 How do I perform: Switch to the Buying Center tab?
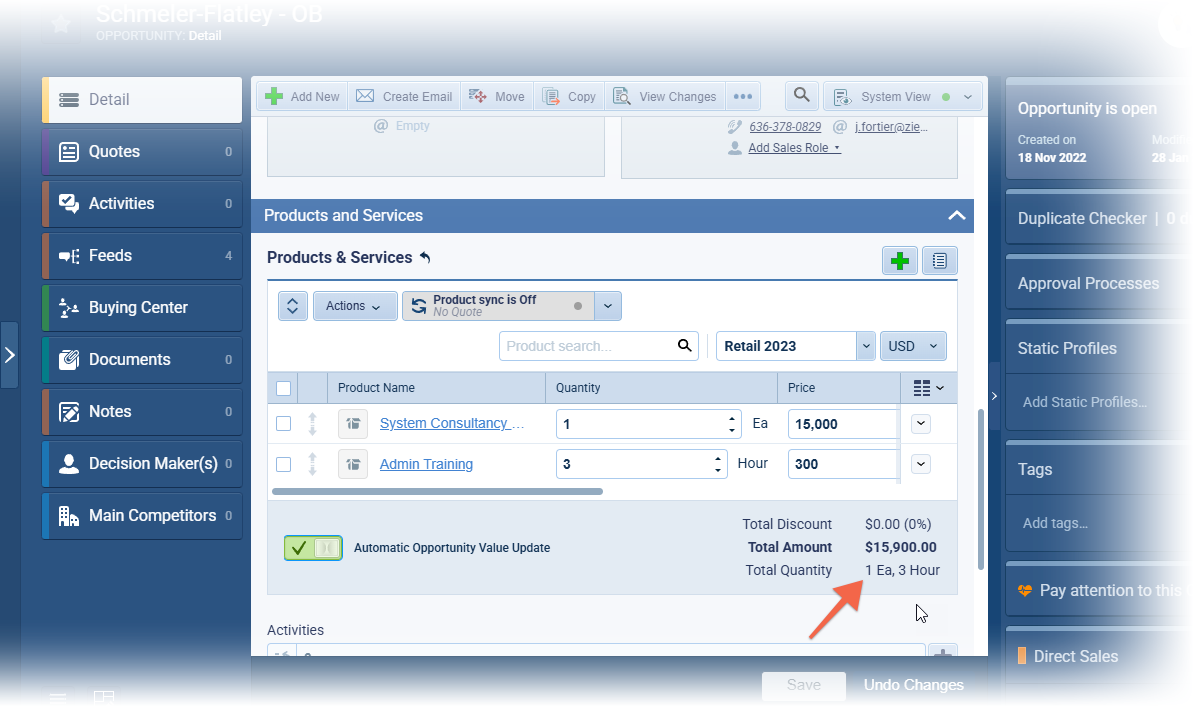[x=142, y=308]
